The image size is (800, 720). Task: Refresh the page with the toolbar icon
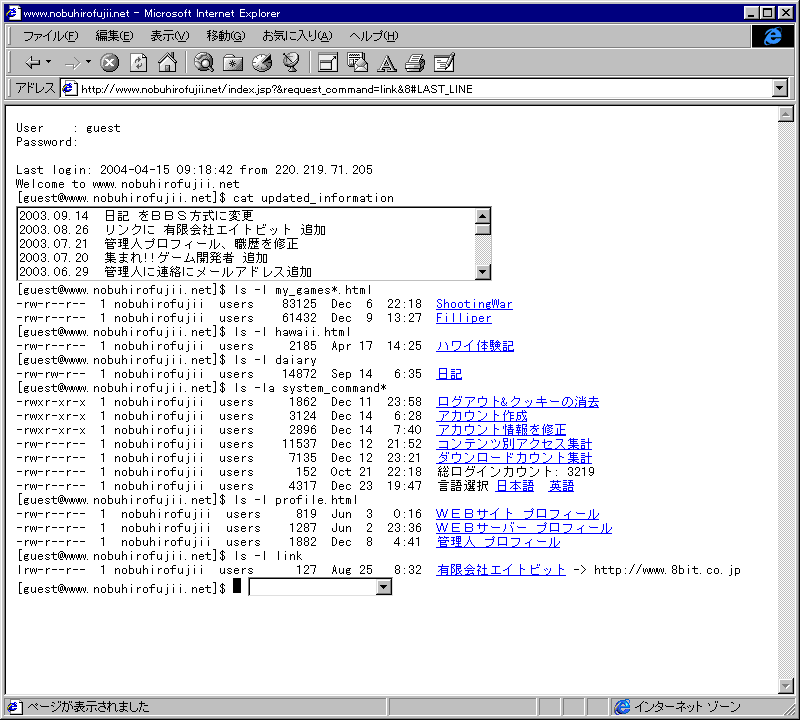(139, 63)
